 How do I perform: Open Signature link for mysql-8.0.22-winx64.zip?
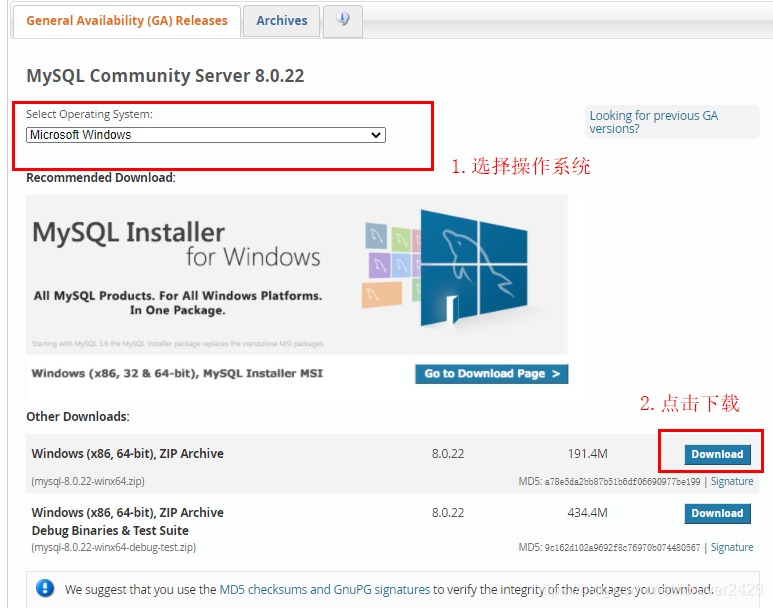click(732, 481)
